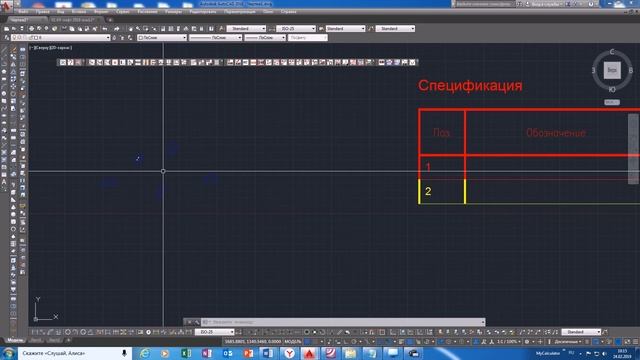640x360 pixels.
Task: Click the Redo arrow icon
Action: (x=117, y=29)
